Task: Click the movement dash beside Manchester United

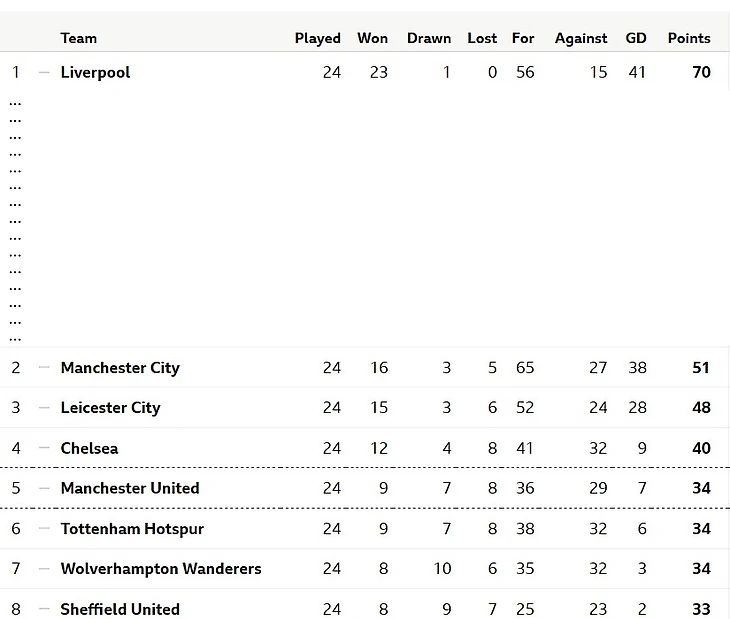Action: (44, 488)
